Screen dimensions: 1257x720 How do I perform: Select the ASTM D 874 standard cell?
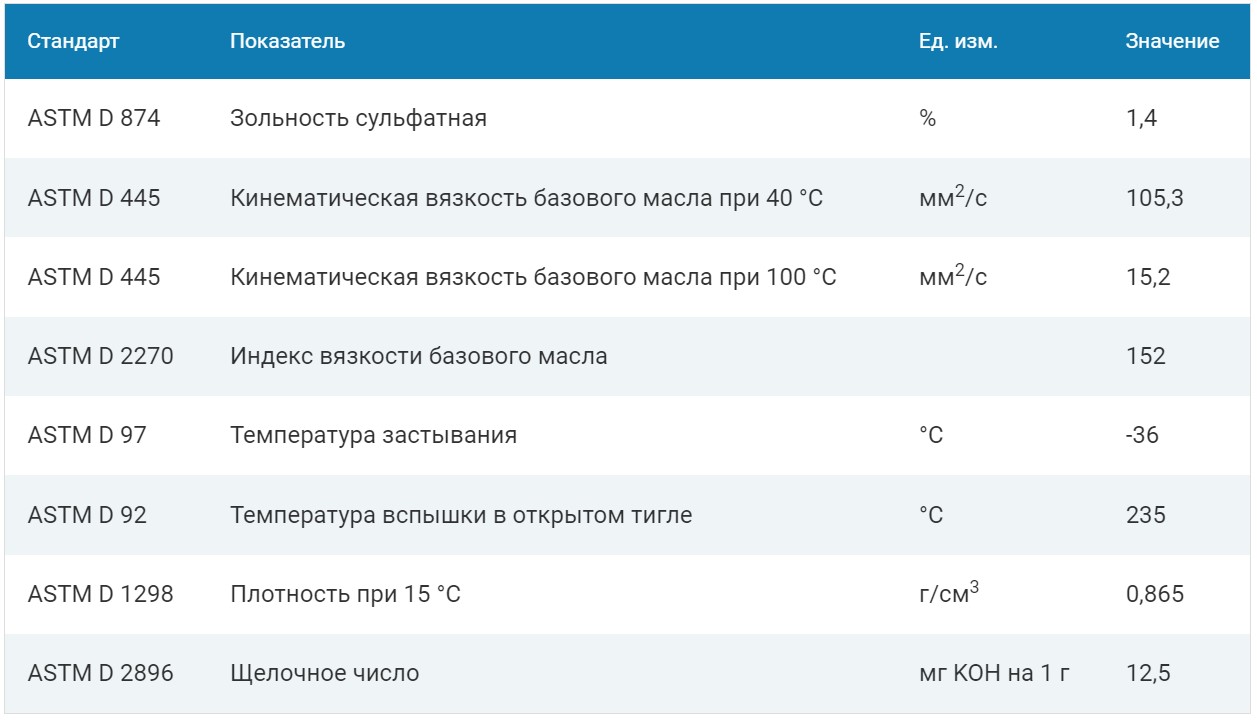pyautogui.click(x=94, y=118)
